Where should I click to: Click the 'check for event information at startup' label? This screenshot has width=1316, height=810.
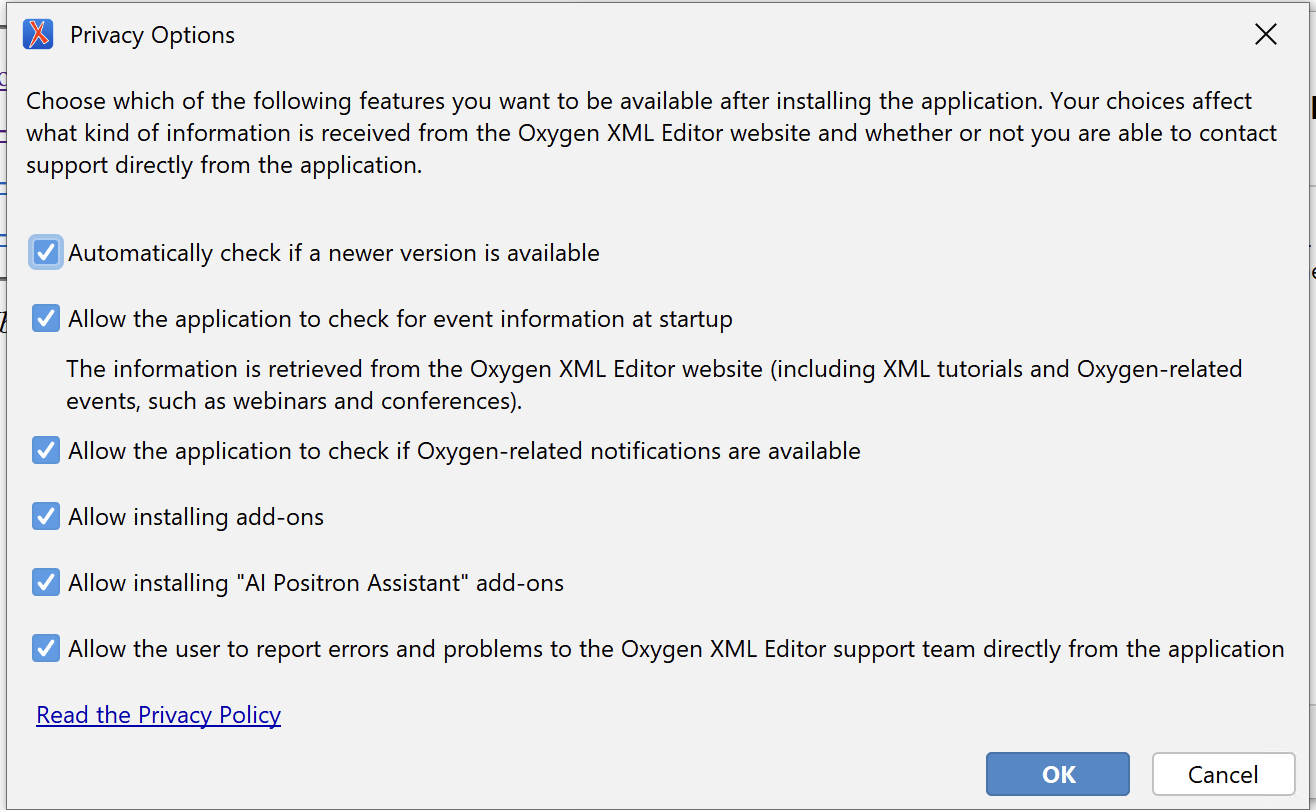[401, 319]
